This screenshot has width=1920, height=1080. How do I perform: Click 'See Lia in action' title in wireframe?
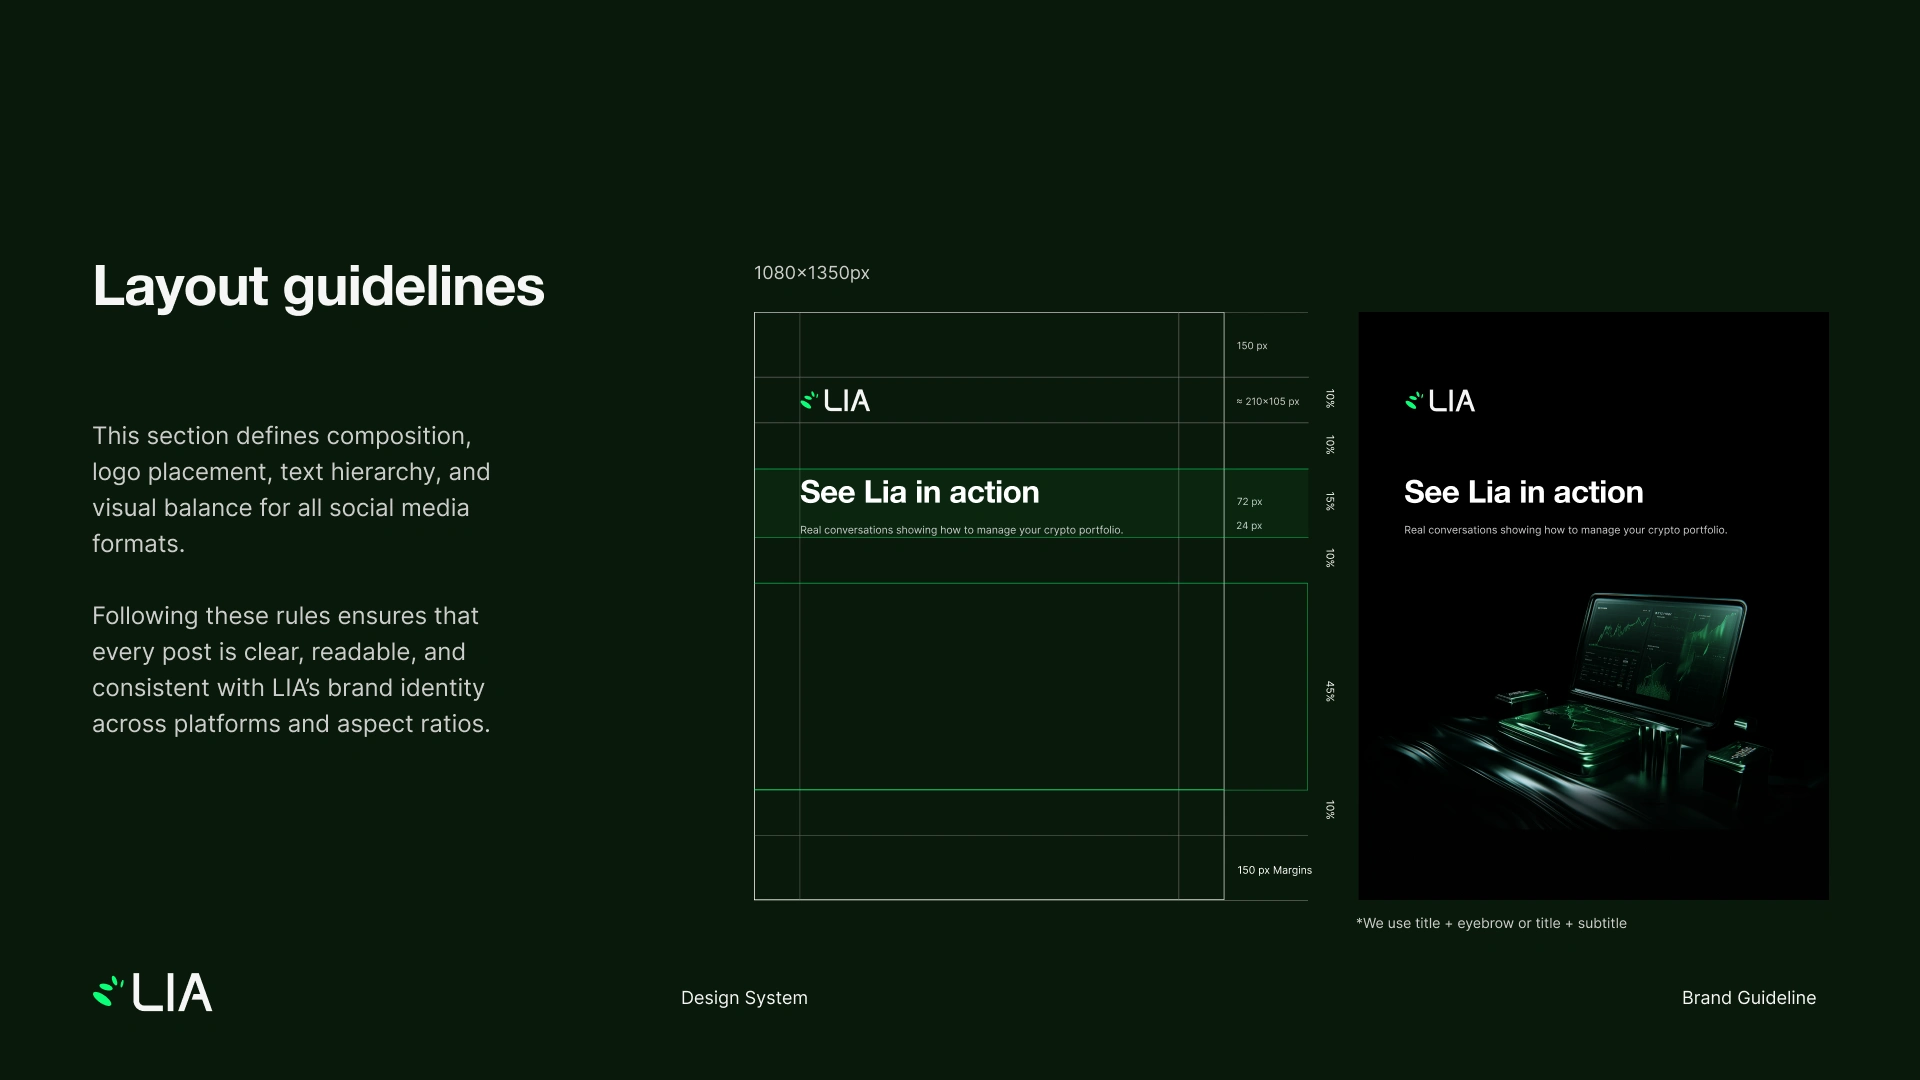[919, 492]
